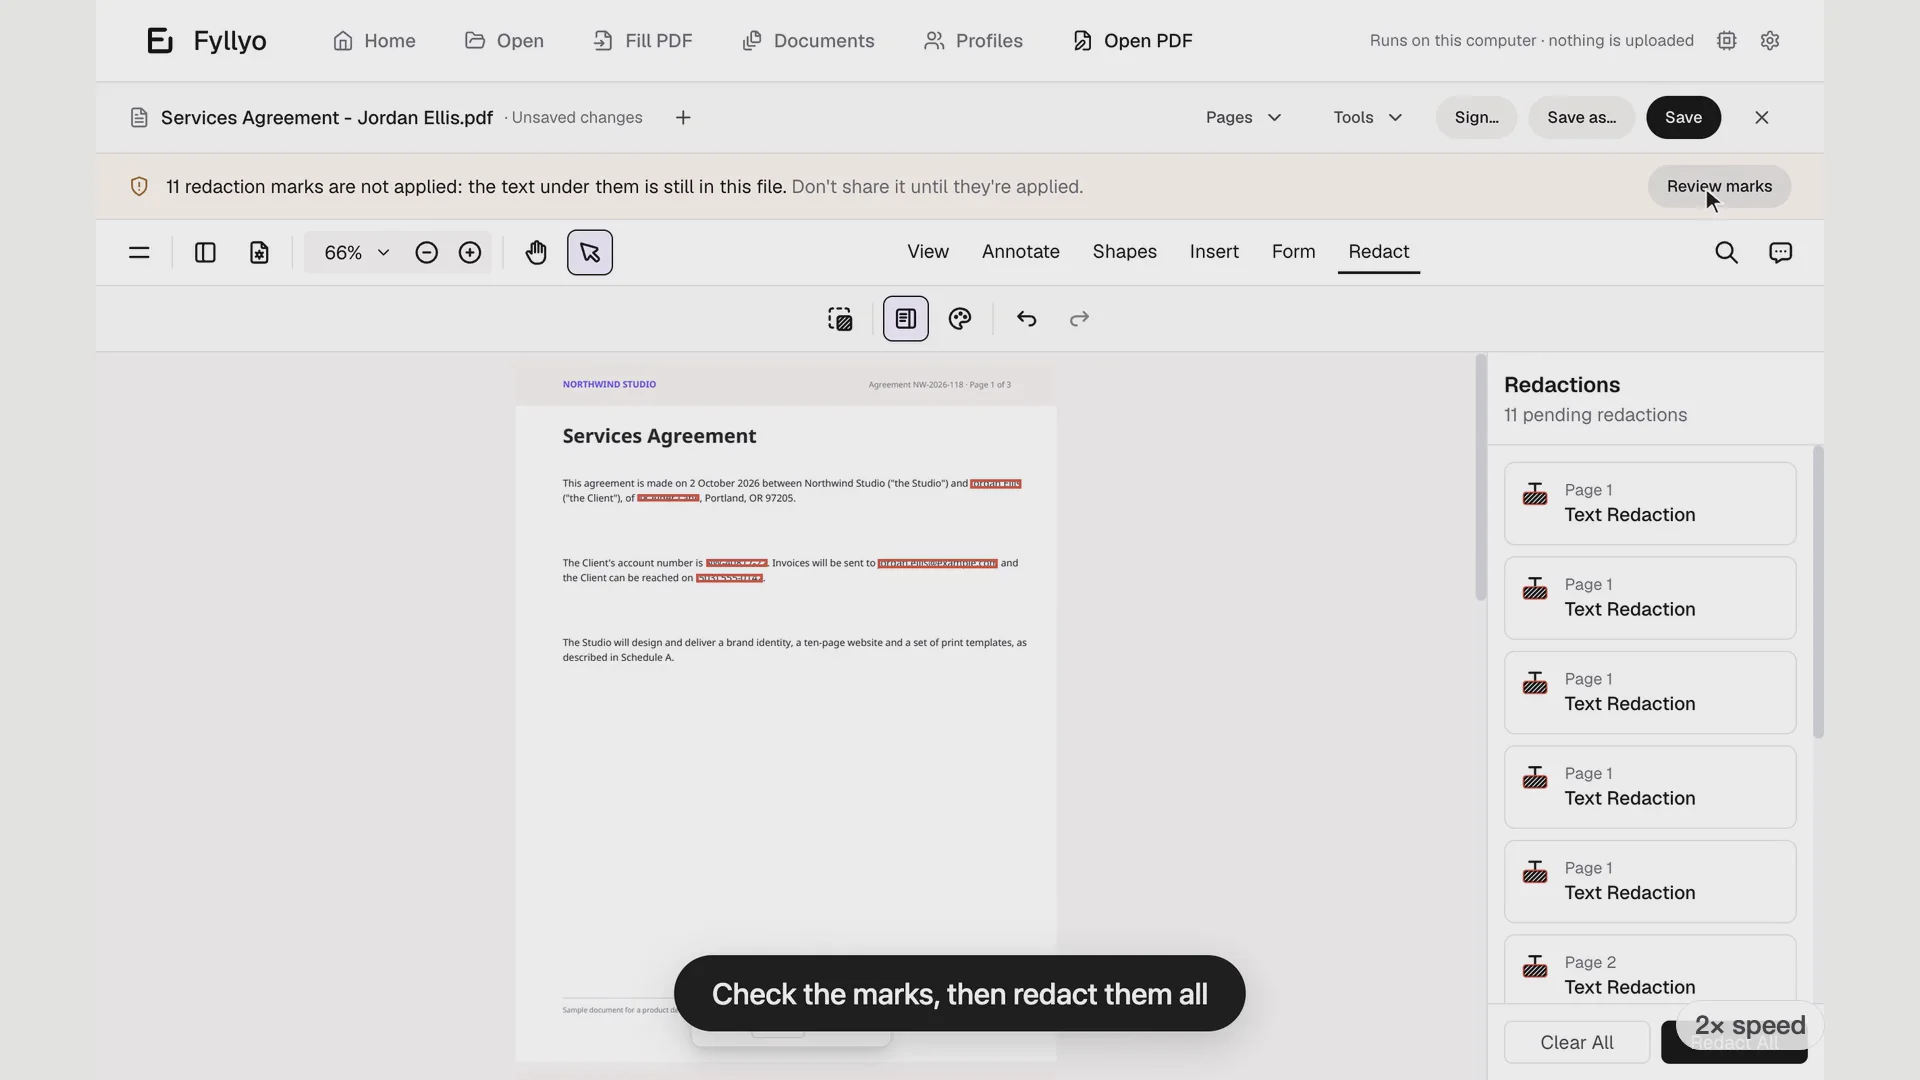1920x1080 pixels.
Task: Open the hamburger menu icon in toolbar
Action: tap(139, 253)
